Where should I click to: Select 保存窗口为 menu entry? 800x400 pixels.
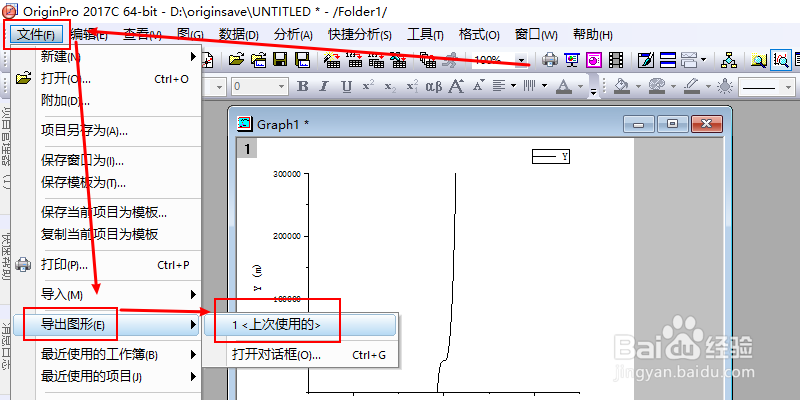(x=107, y=161)
